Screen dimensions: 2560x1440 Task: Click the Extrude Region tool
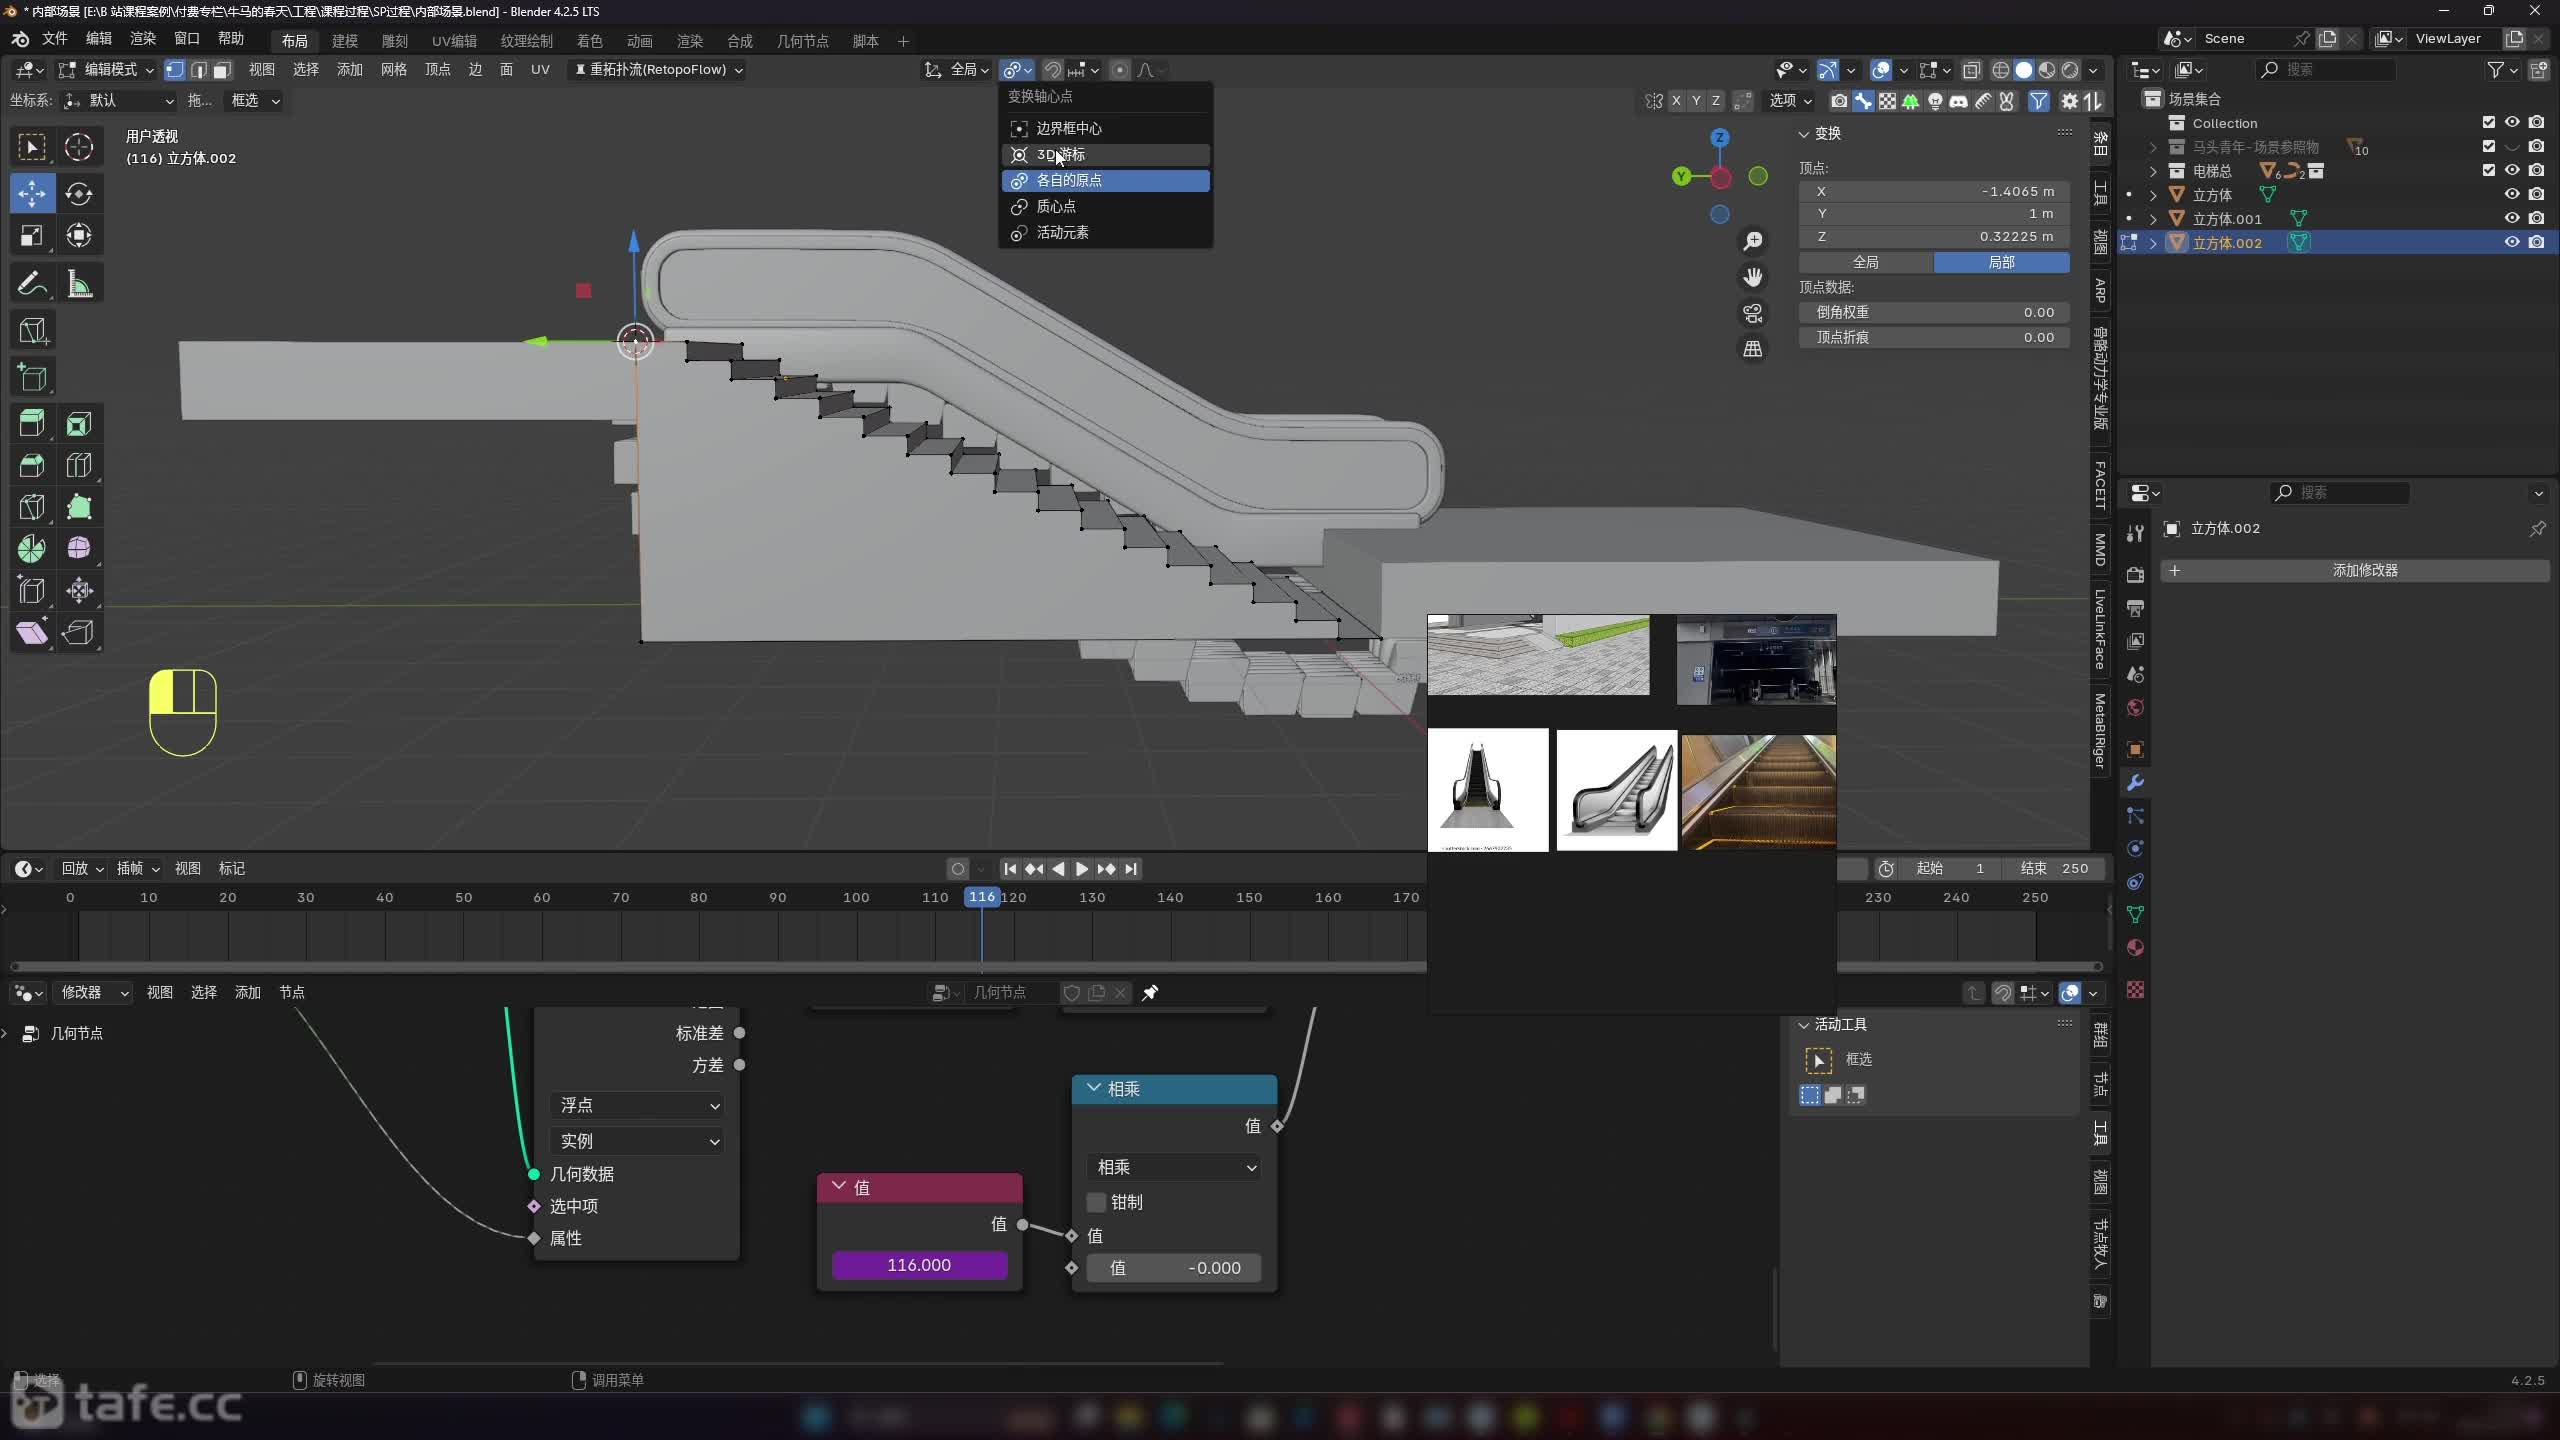(x=32, y=424)
